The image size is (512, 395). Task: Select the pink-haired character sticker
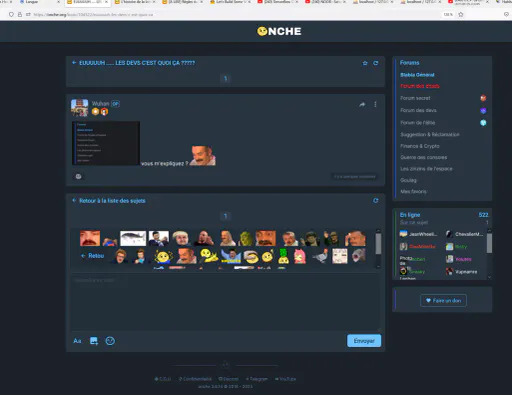pos(300,256)
